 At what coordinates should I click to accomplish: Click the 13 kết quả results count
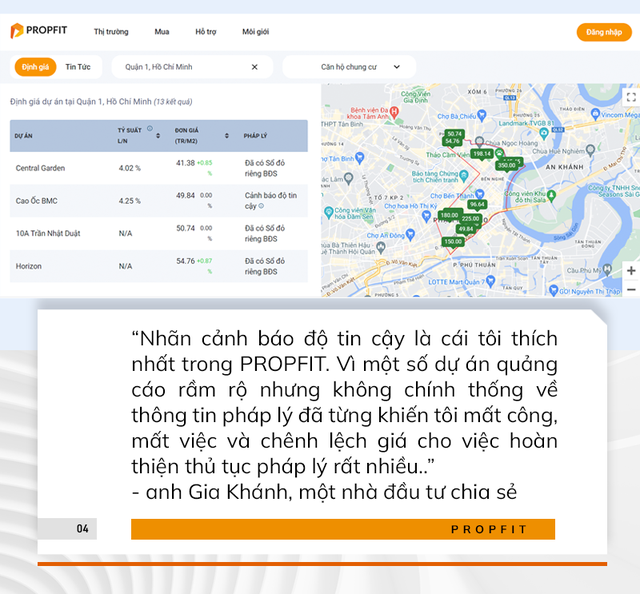[x=173, y=102]
